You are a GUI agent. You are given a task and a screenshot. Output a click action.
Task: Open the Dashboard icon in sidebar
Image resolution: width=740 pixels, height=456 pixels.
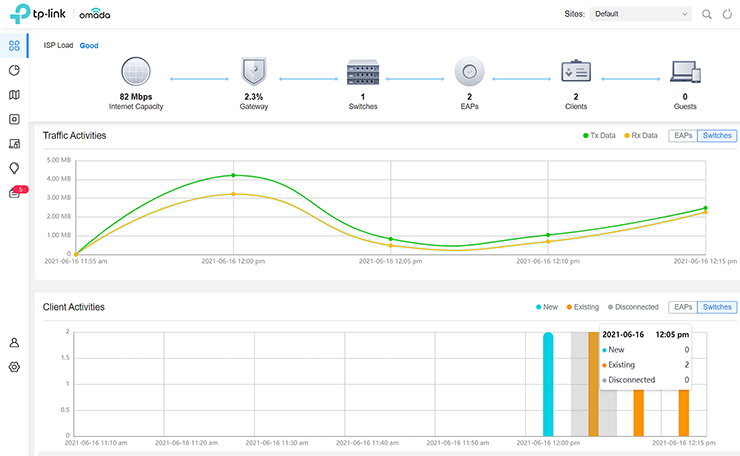pos(14,46)
